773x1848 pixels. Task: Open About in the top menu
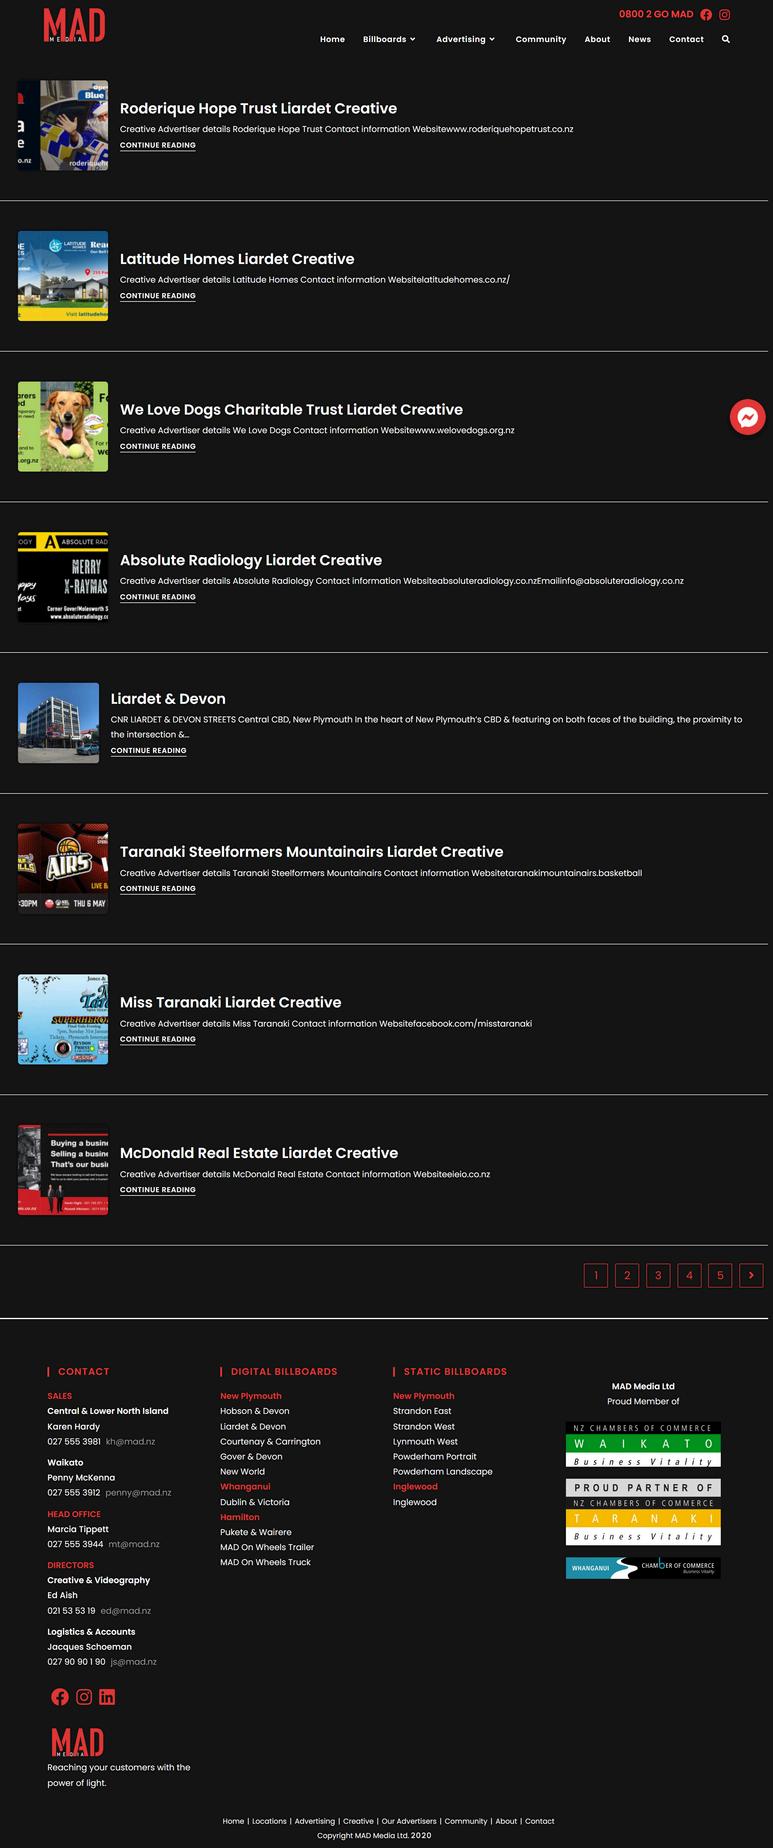click(x=597, y=39)
